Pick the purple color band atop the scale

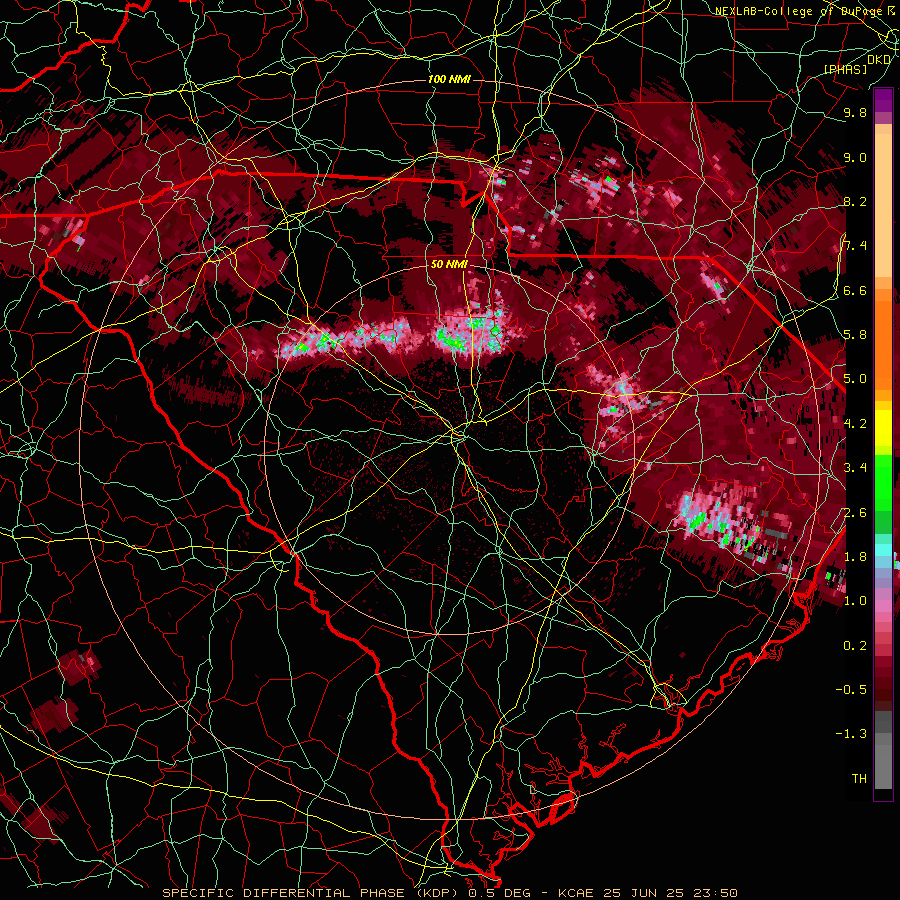click(883, 100)
